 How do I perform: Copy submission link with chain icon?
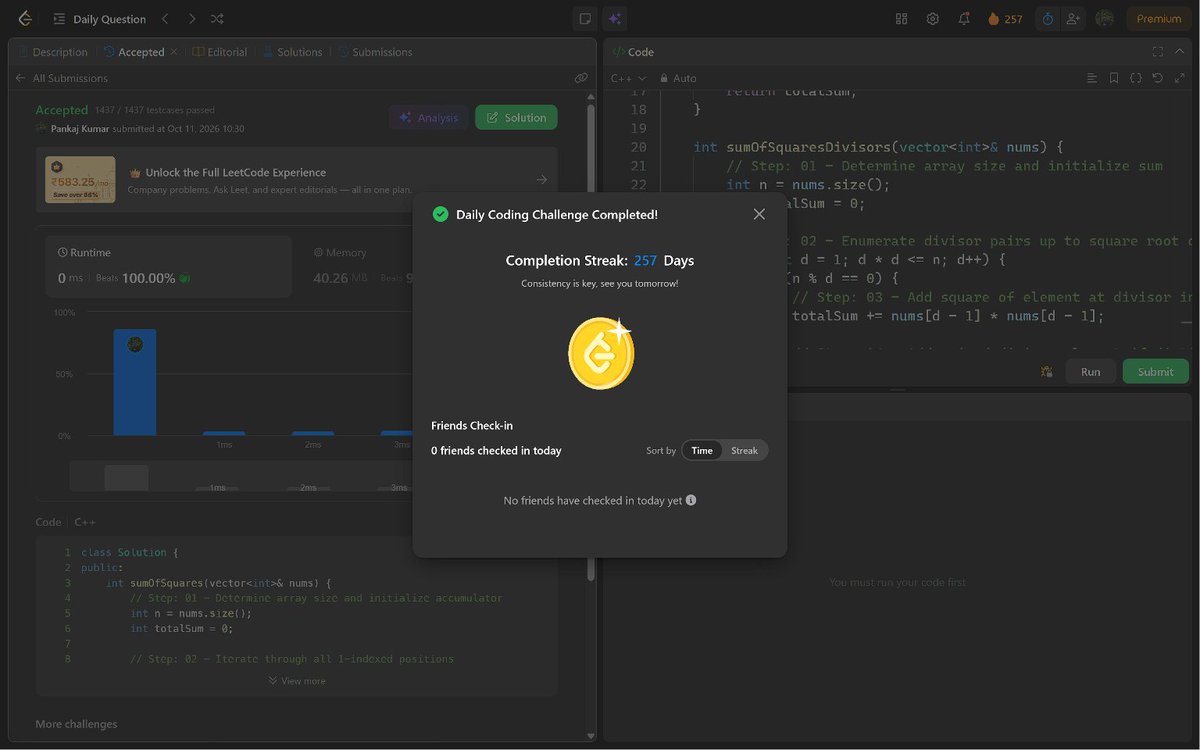pos(581,78)
